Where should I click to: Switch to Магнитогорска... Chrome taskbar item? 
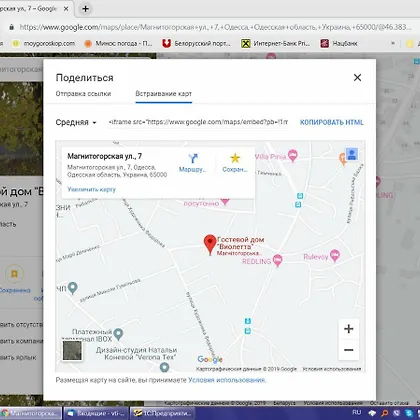click(x=31, y=413)
